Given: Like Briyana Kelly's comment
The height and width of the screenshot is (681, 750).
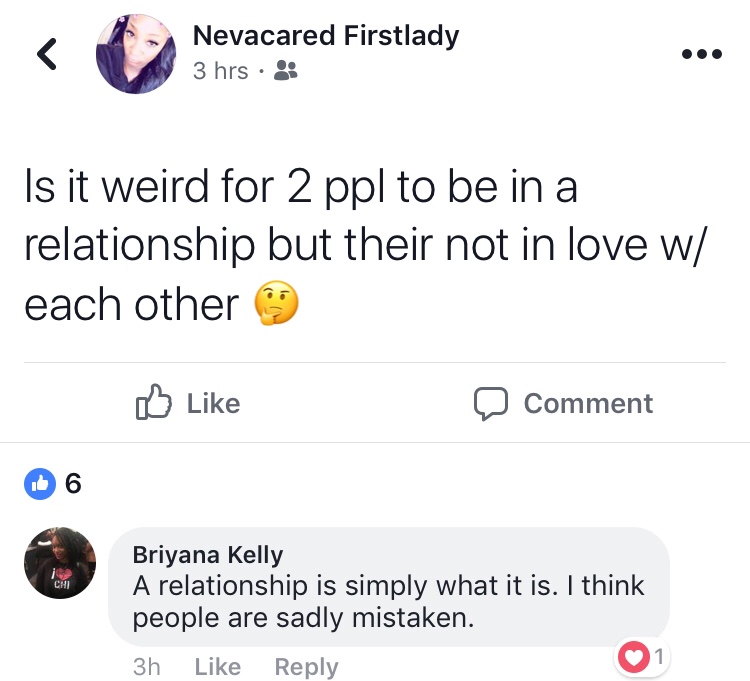Looking at the screenshot, I should tap(215, 666).
